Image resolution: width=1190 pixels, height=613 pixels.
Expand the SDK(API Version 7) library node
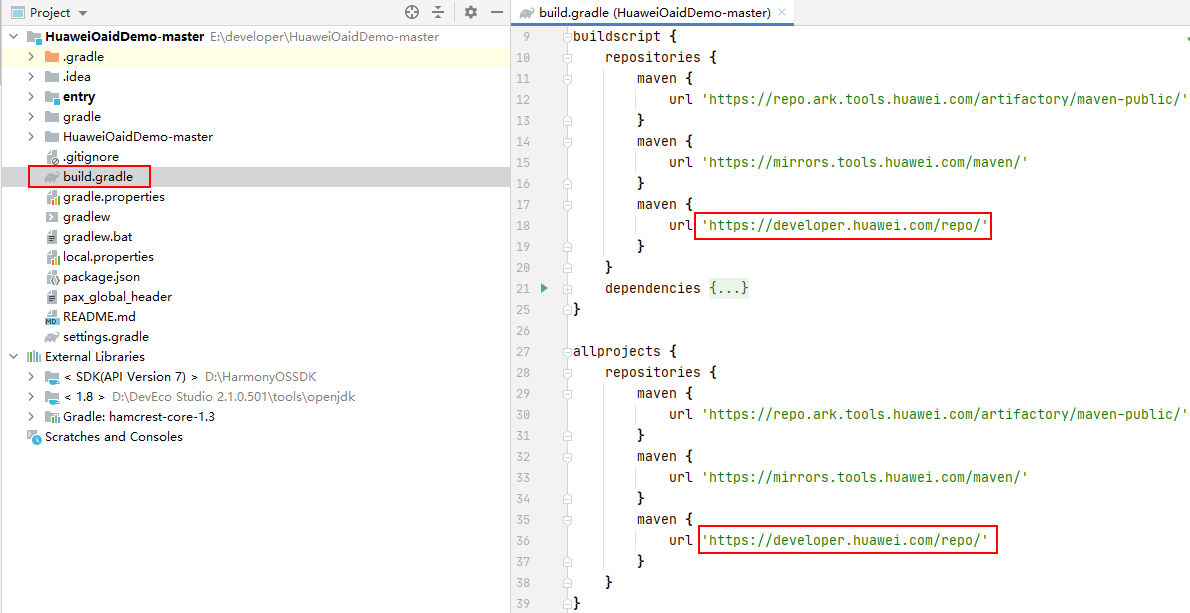pyautogui.click(x=31, y=377)
